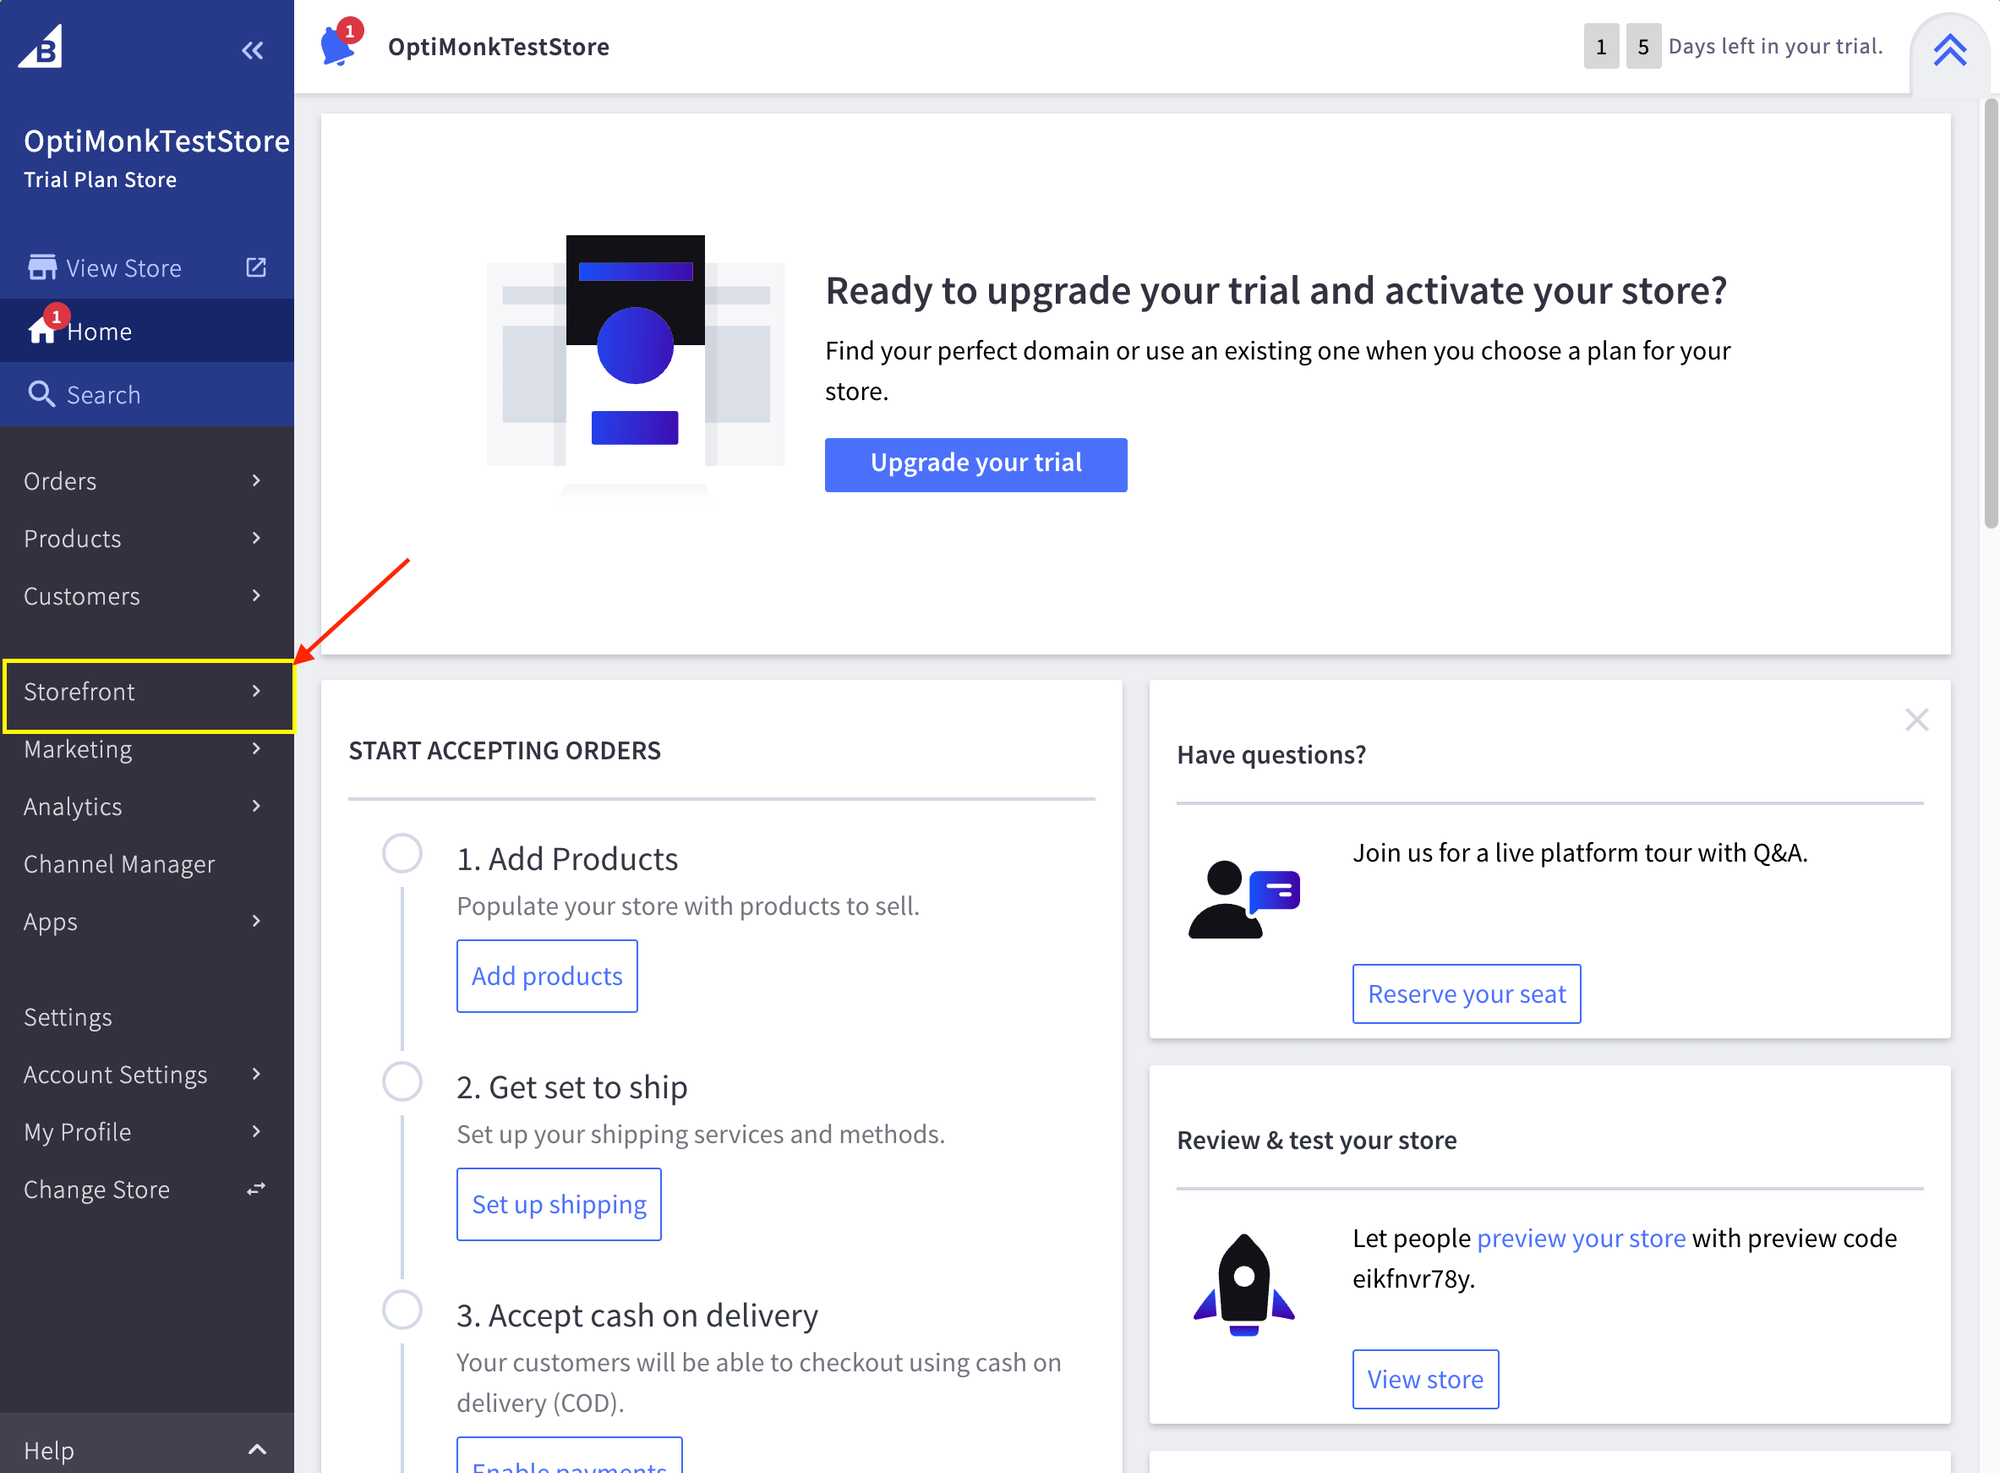Expand the Marketing menu chevron
Viewport: 2000px width, 1473px height.
pos(256,749)
